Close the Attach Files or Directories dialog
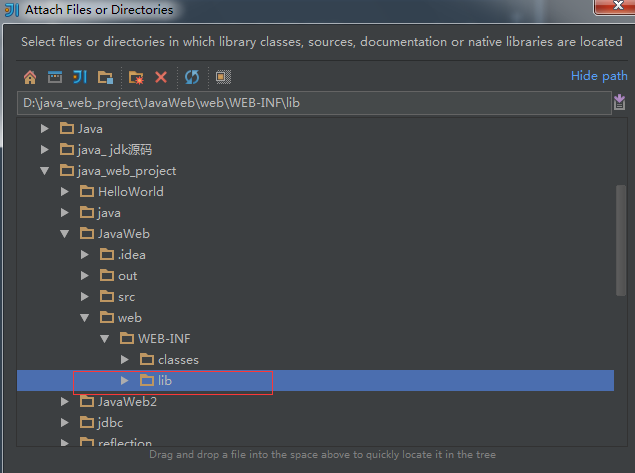The image size is (635, 473). coord(616,6)
